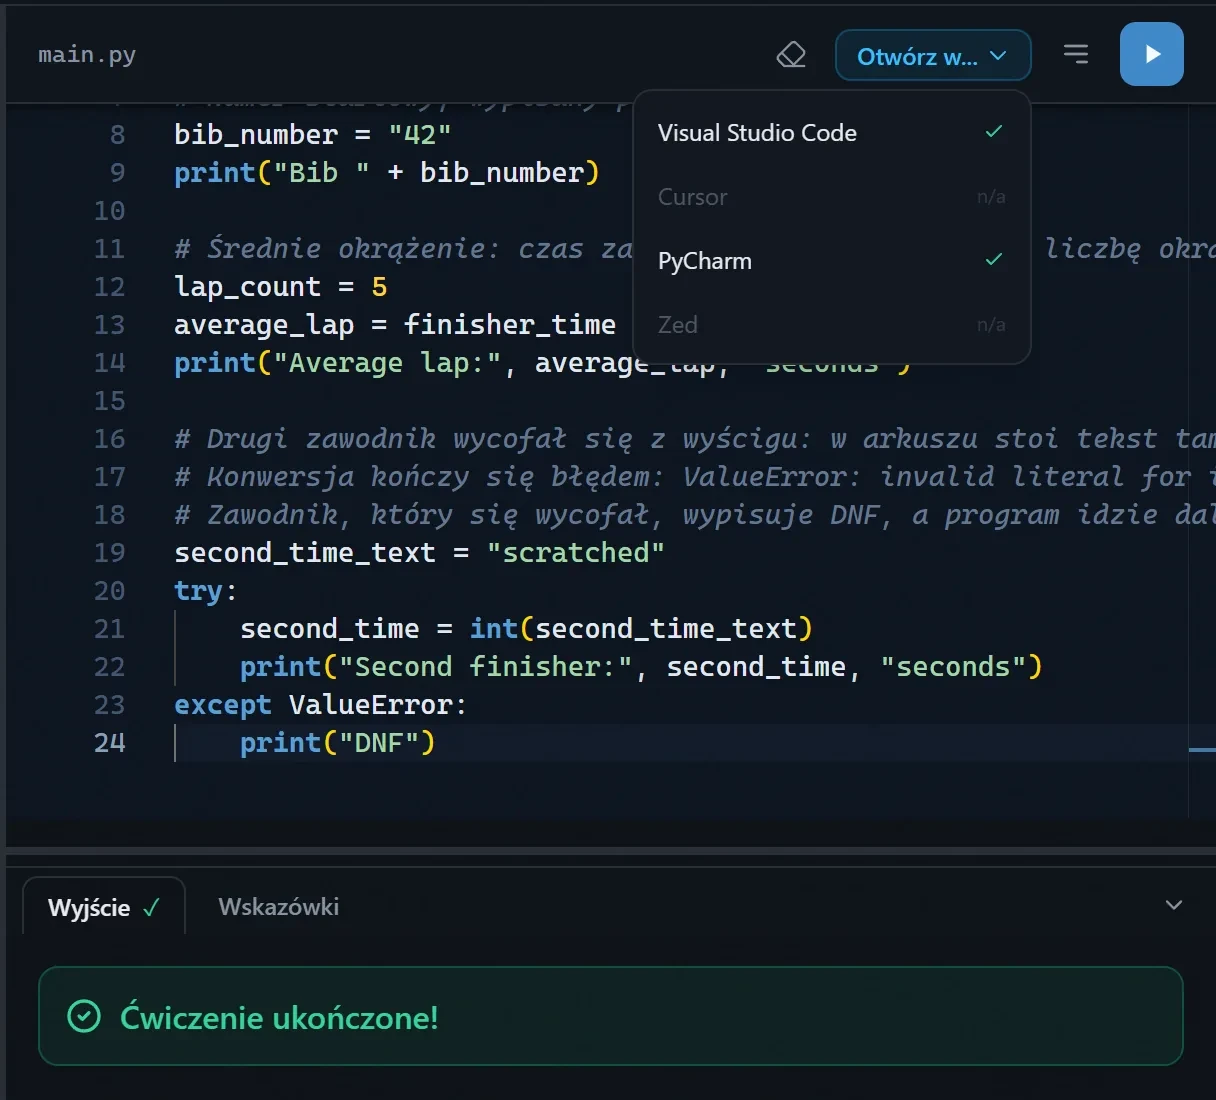Click the 'Second finisher:' print line
The image size is (1216, 1100).
pyautogui.click(x=641, y=667)
